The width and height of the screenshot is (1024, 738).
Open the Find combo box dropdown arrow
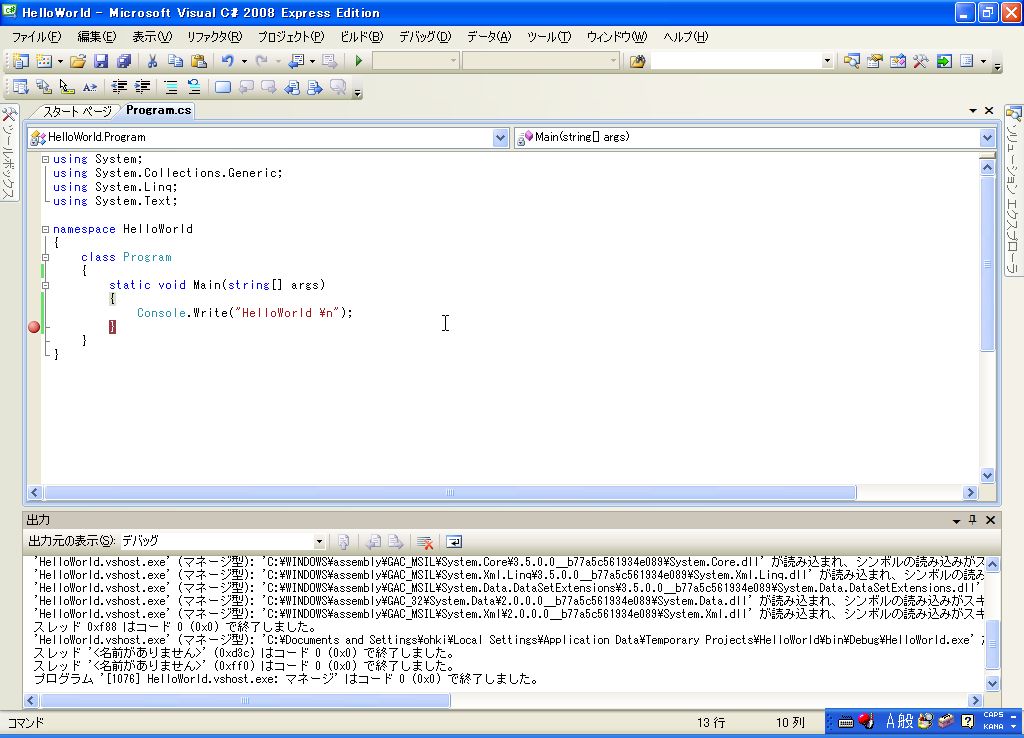click(827, 61)
